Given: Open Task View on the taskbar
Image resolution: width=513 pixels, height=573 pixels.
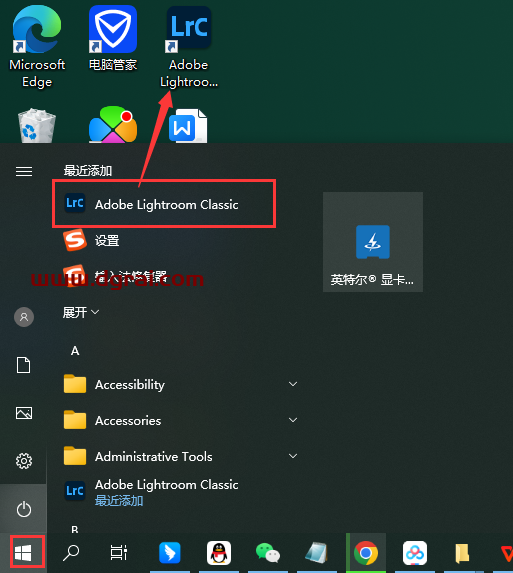Looking at the screenshot, I should coord(119,552).
